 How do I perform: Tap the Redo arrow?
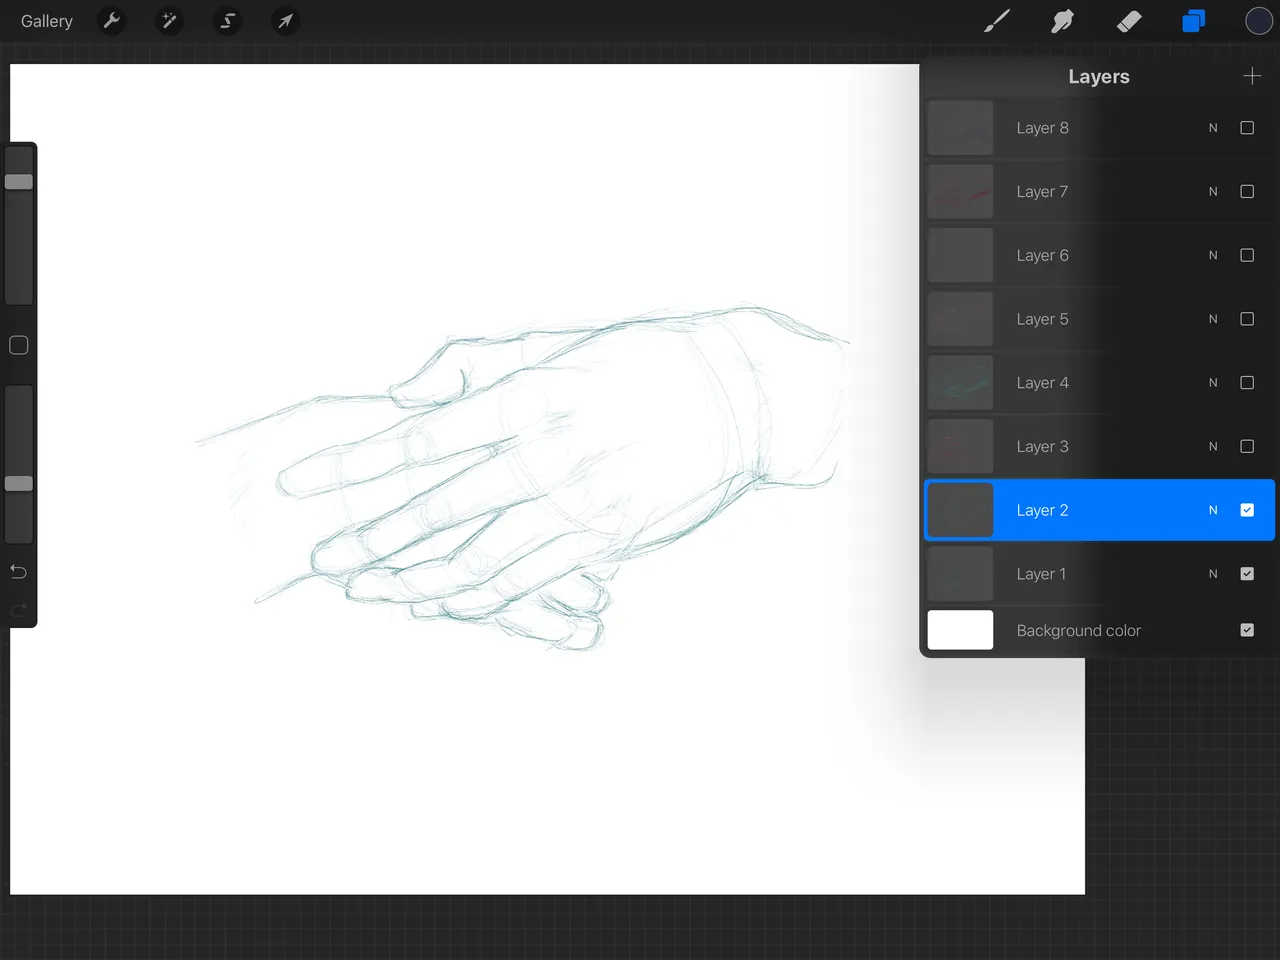pyautogui.click(x=18, y=610)
